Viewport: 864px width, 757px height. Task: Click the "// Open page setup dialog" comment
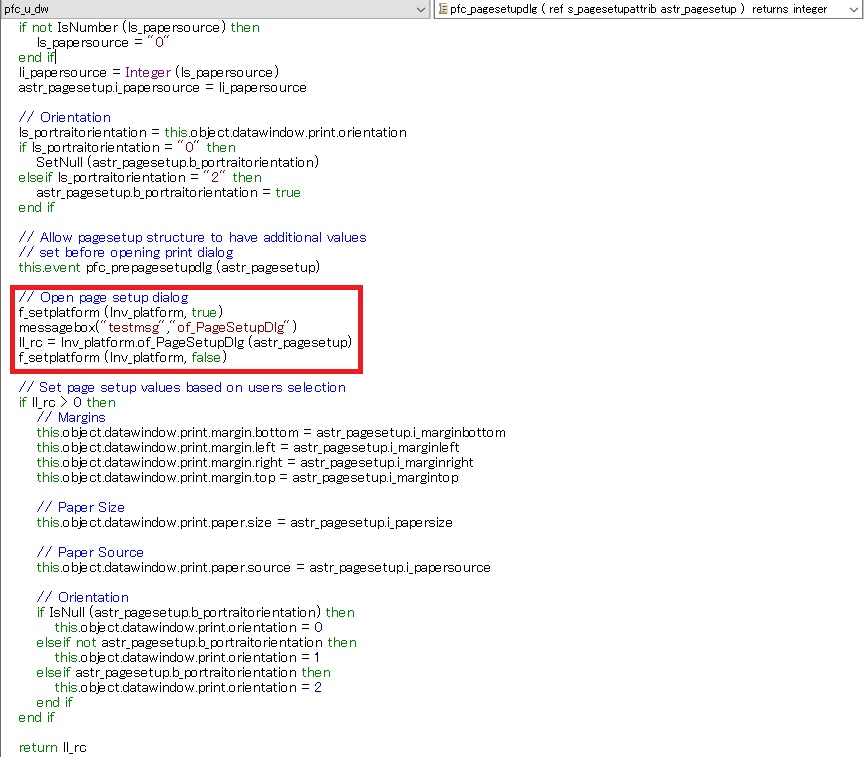point(103,297)
